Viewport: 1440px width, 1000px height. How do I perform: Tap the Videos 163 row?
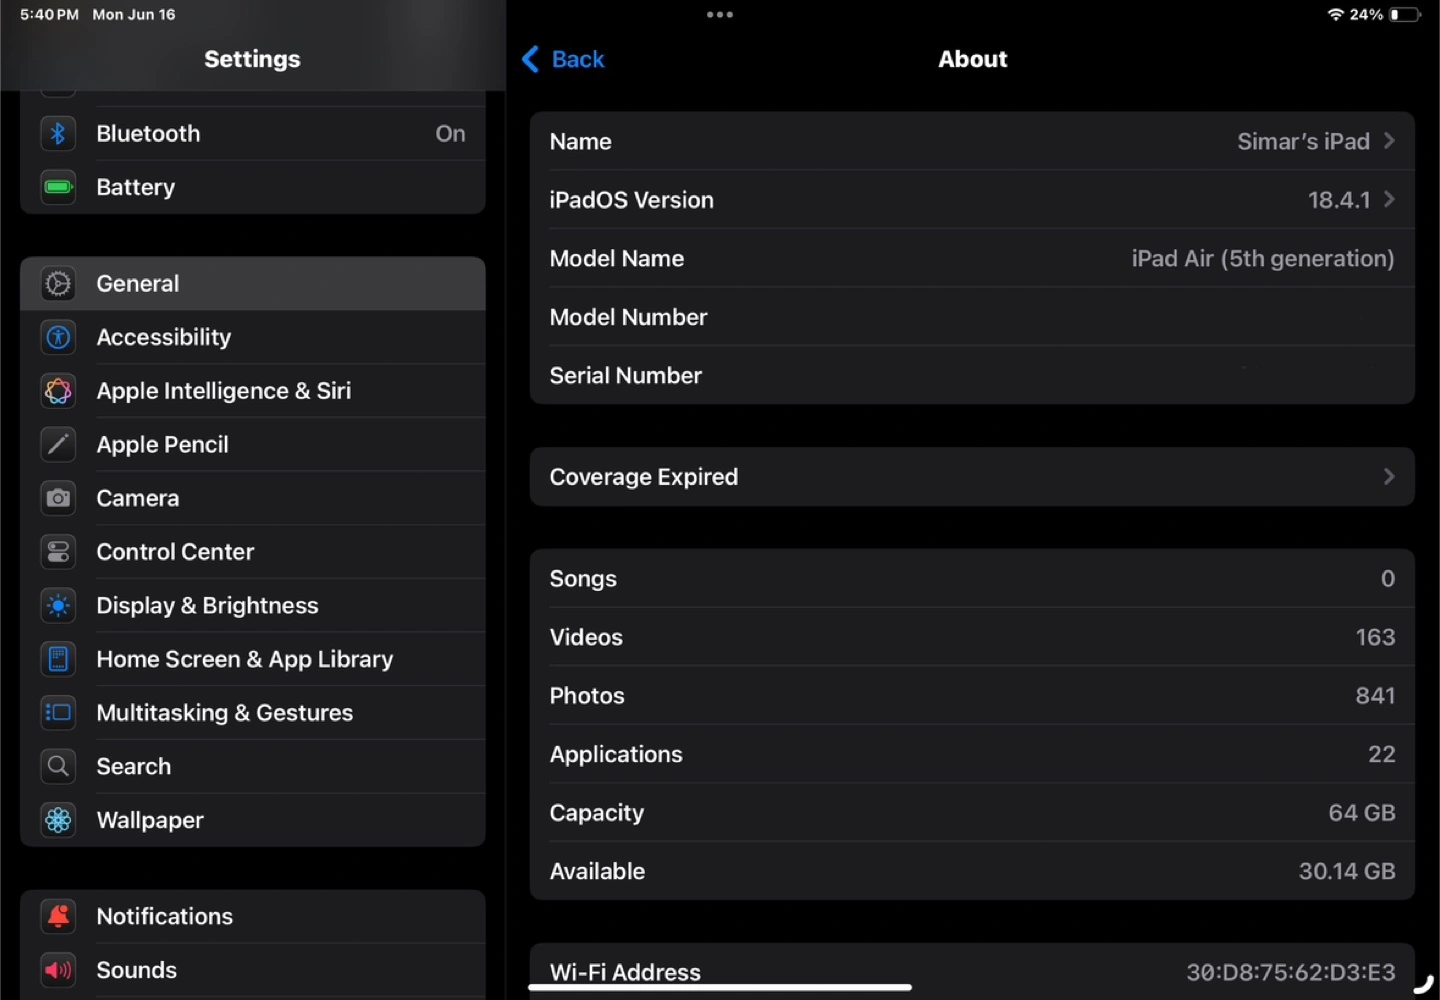coord(972,637)
